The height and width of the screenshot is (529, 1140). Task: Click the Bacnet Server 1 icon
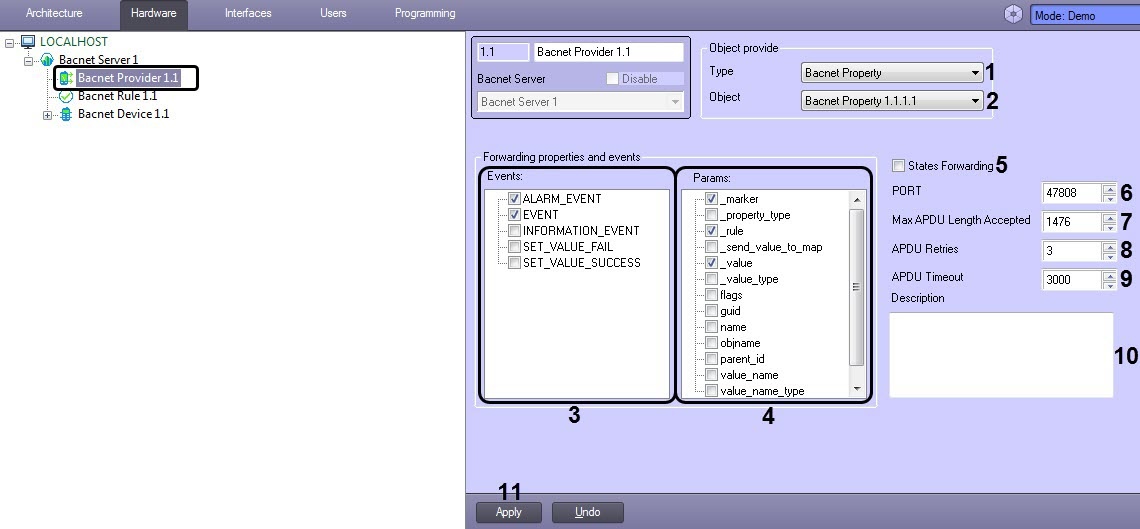47,60
